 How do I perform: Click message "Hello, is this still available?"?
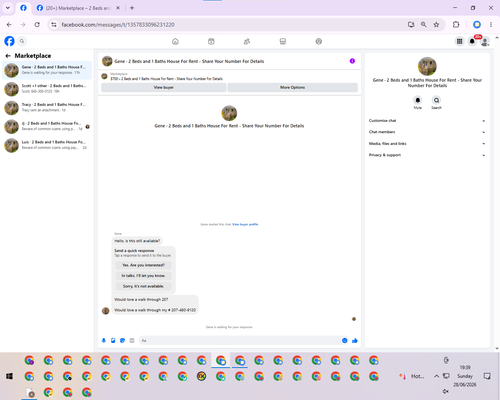coord(137,241)
